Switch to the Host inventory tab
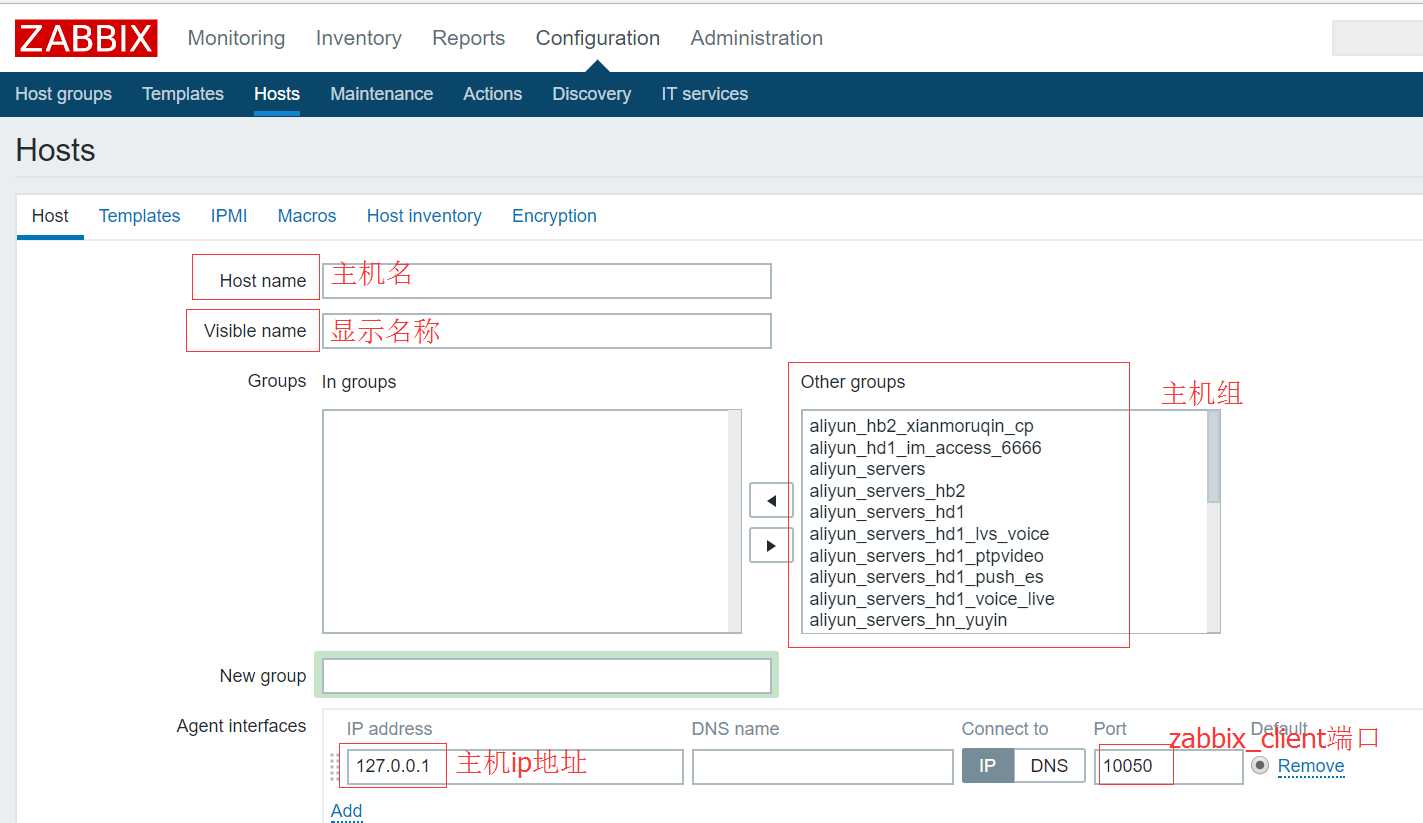Viewport: 1423px width, 823px height. (424, 216)
